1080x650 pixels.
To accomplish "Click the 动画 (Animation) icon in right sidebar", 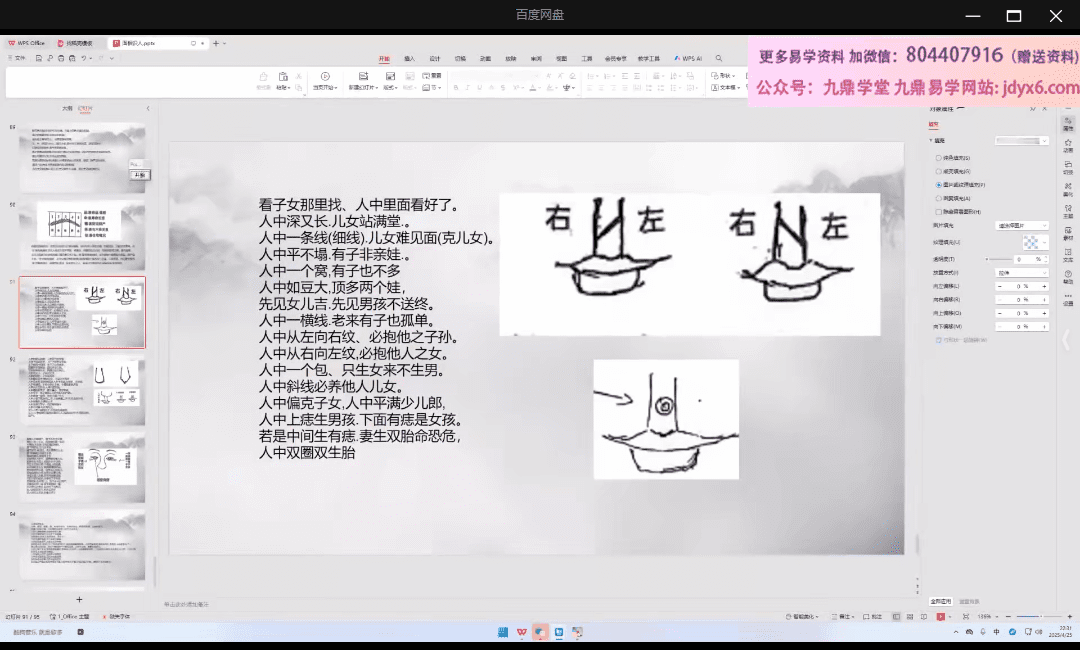I will click(1068, 147).
